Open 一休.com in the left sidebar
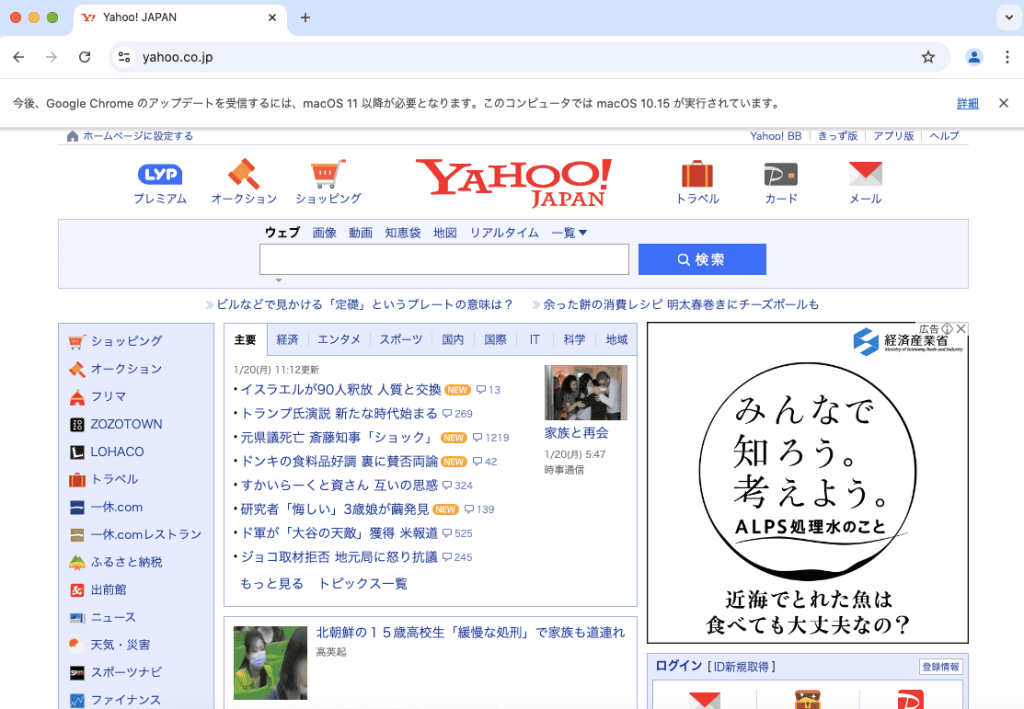Screen dimensions: 1024x709 click(x=116, y=507)
